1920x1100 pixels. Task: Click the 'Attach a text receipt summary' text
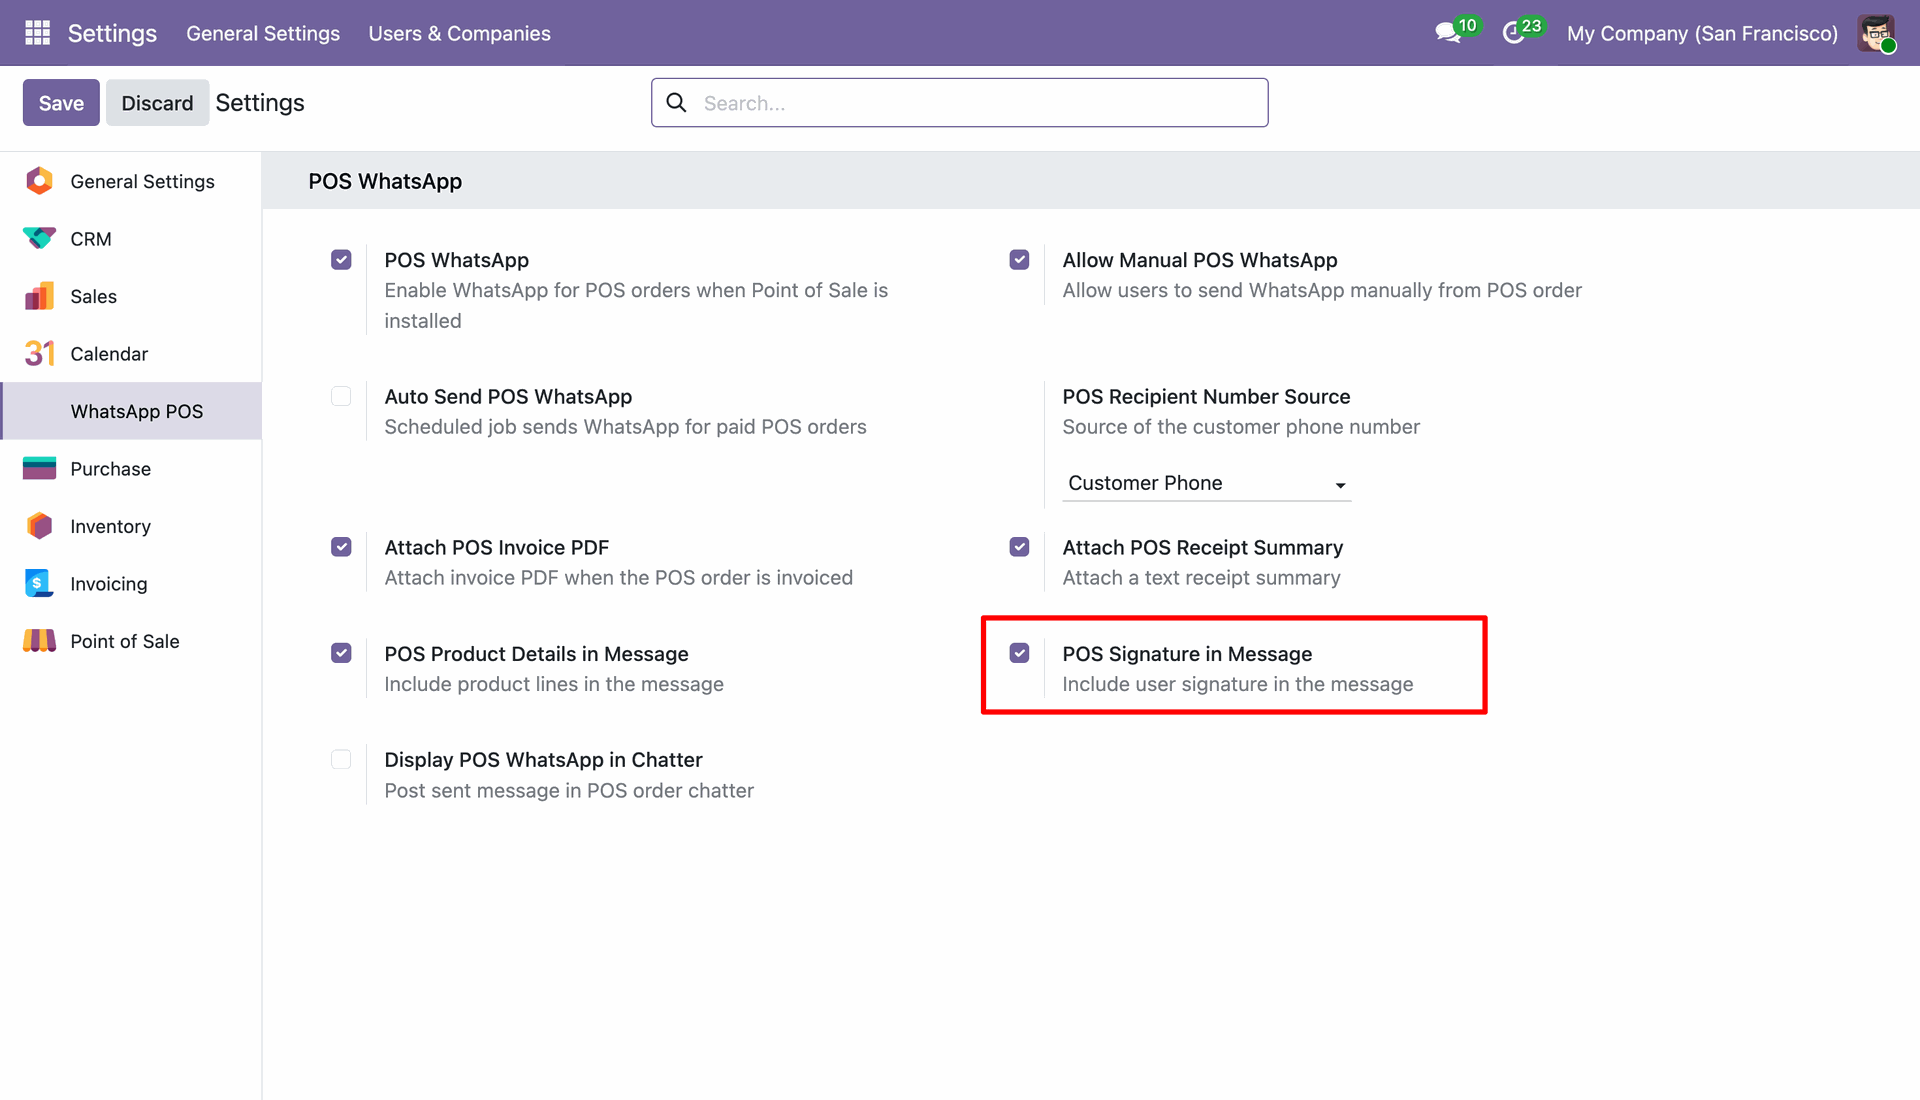click(1201, 578)
